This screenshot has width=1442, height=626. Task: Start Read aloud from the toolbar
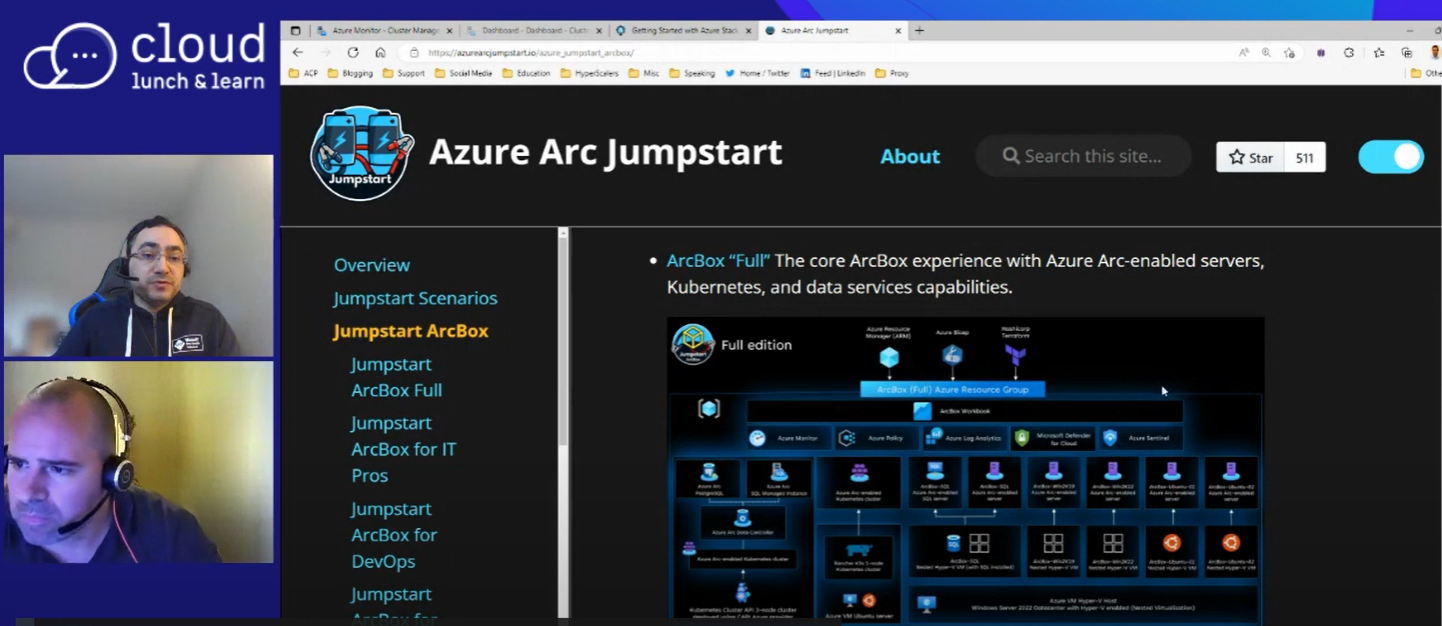click(x=1243, y=52)
